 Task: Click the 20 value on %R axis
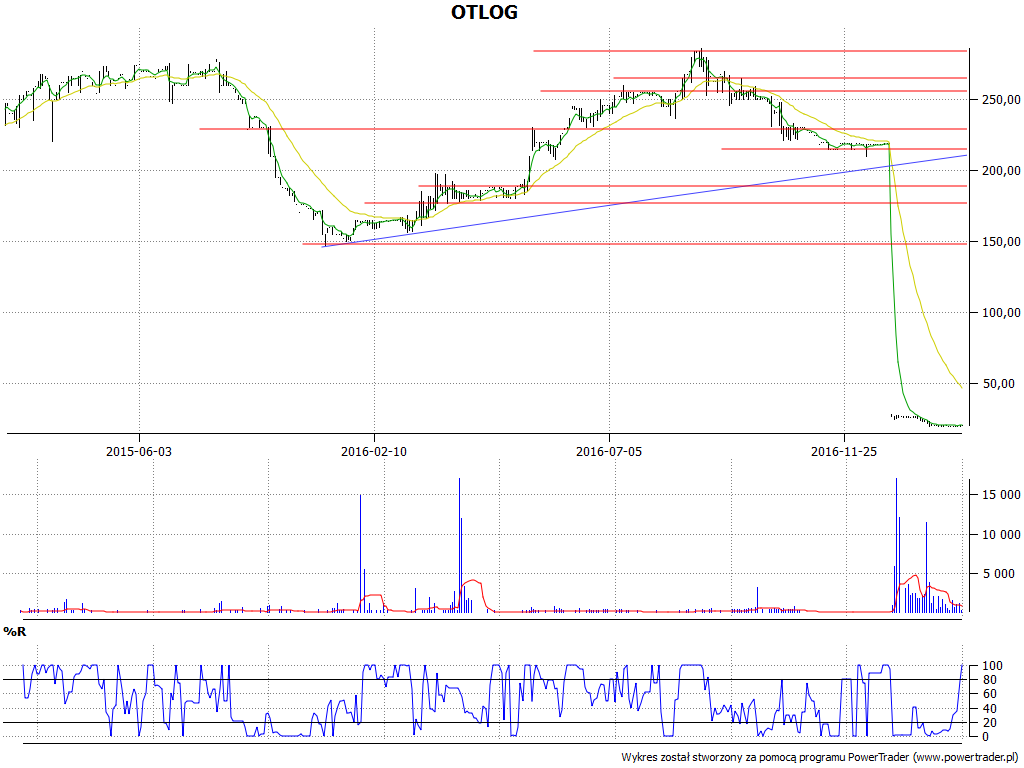(989, 722)
